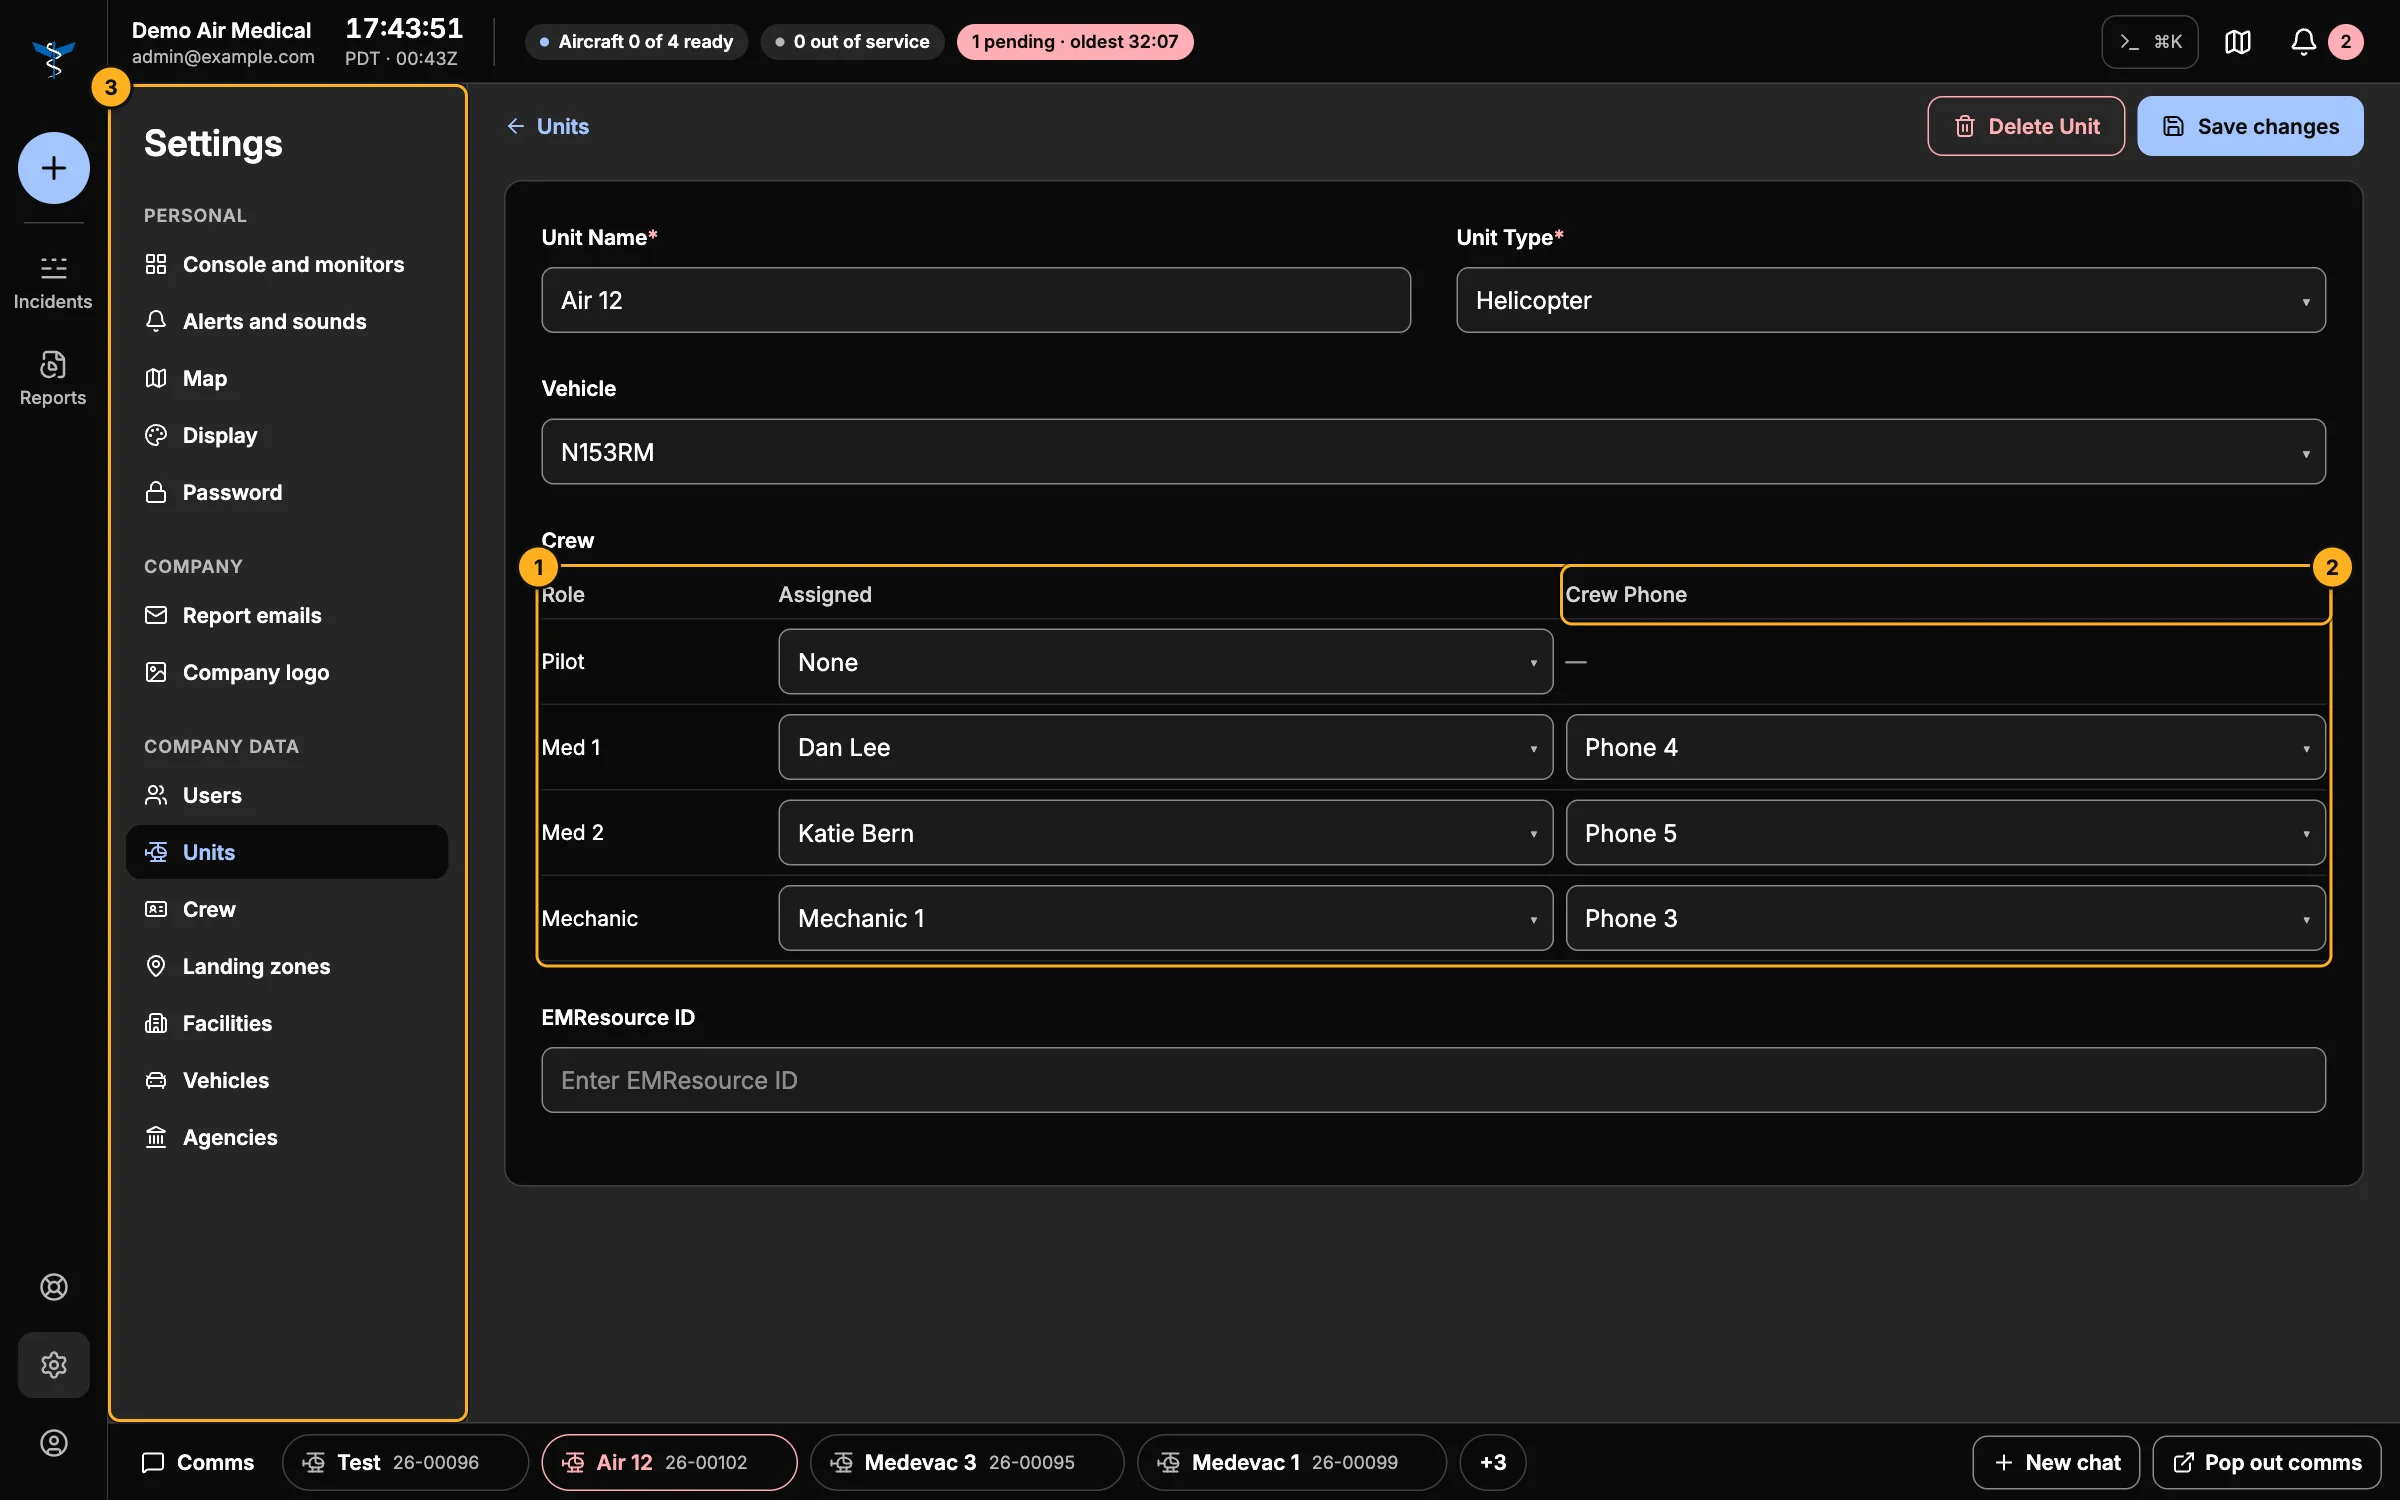
Task: Open the user profile icon
Action: (53, 1443)
